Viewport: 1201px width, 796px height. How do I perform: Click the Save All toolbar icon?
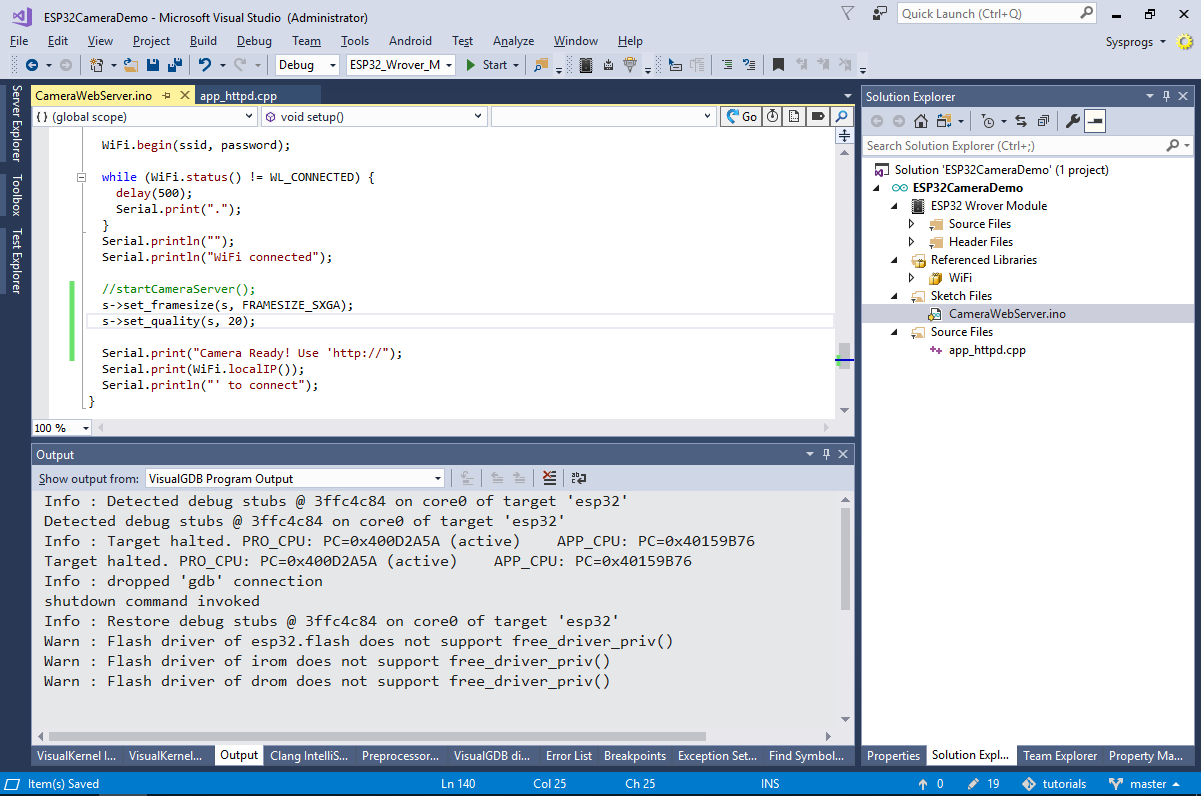[x=175, y=65]
